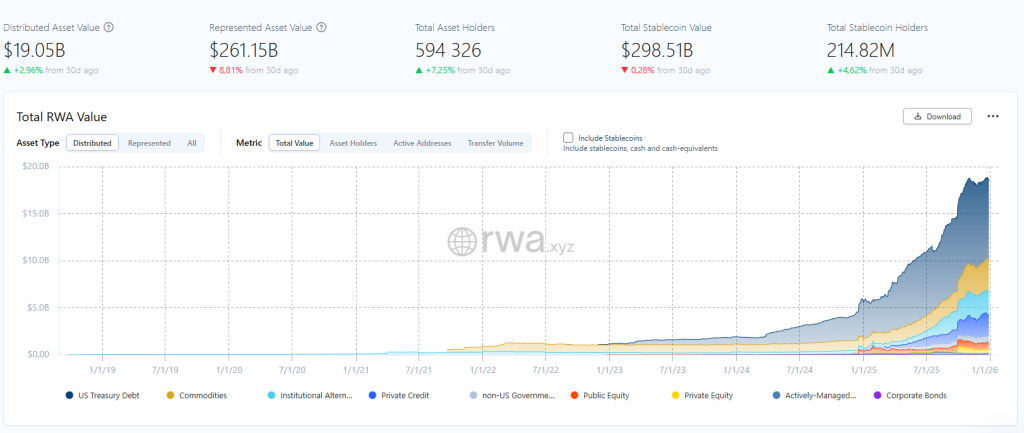
Task: Click the Download button
Action: [937, 117]
